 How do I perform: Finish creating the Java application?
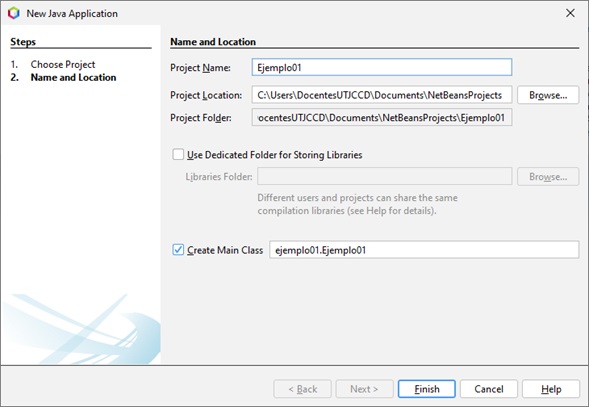click(427, 389)
